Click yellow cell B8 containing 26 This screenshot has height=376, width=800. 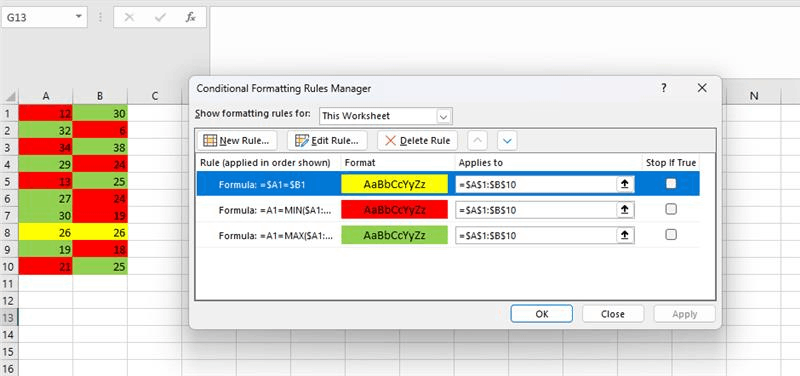tap(100, 232)
